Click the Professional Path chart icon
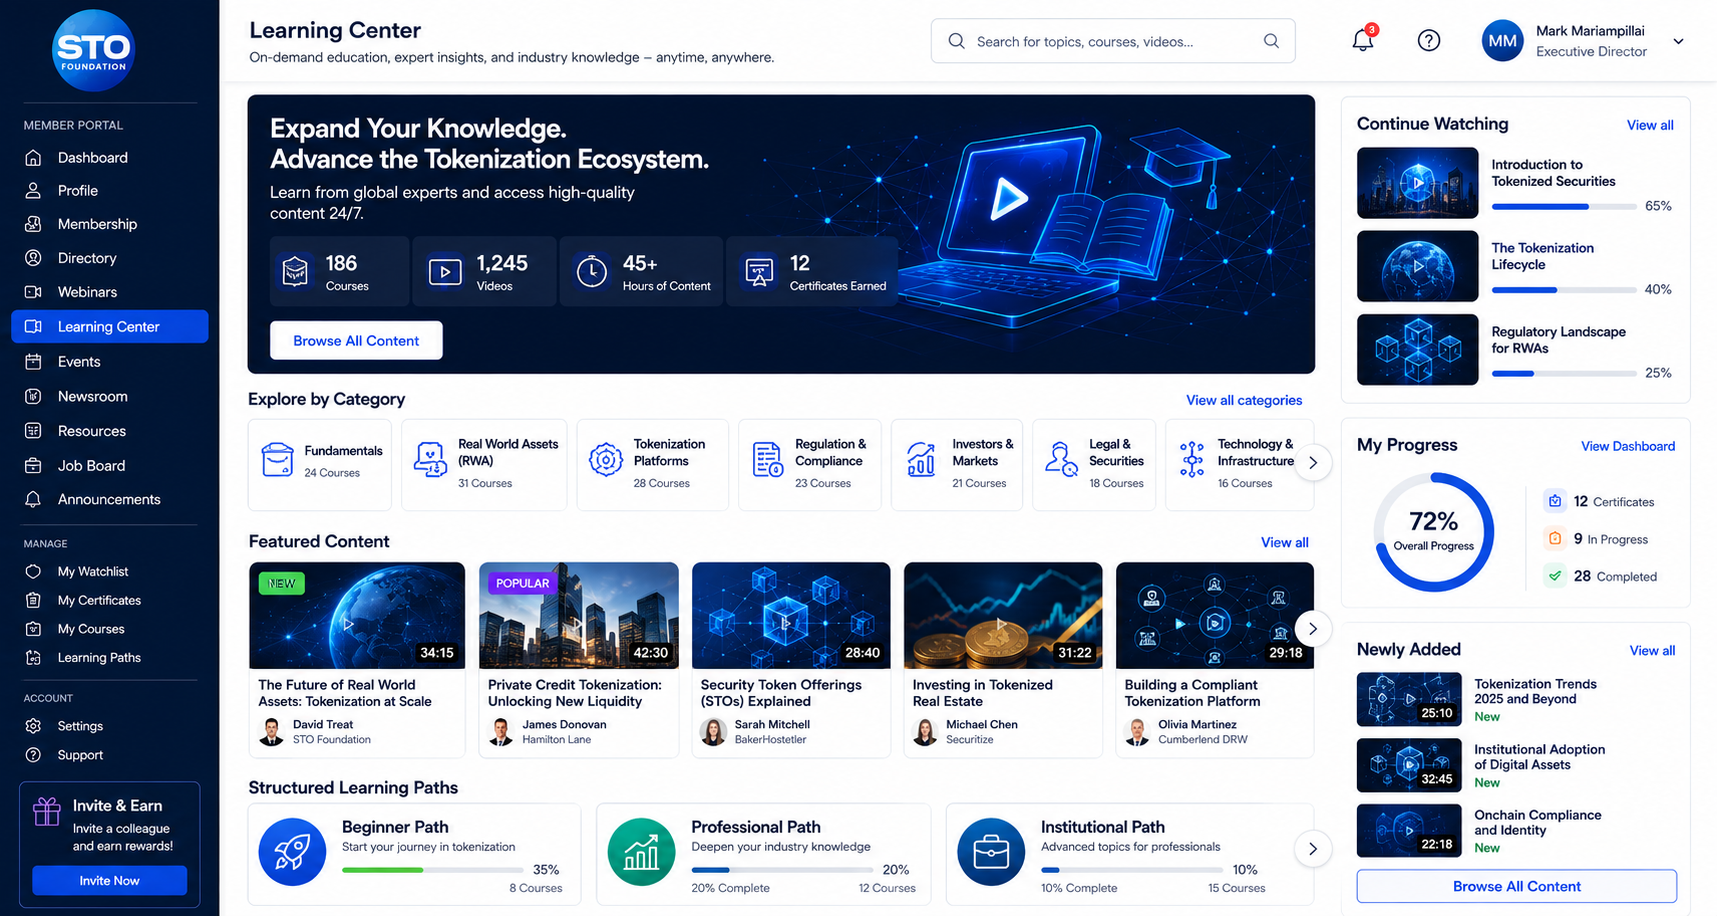1717x916 pixels. pos(641,852)
